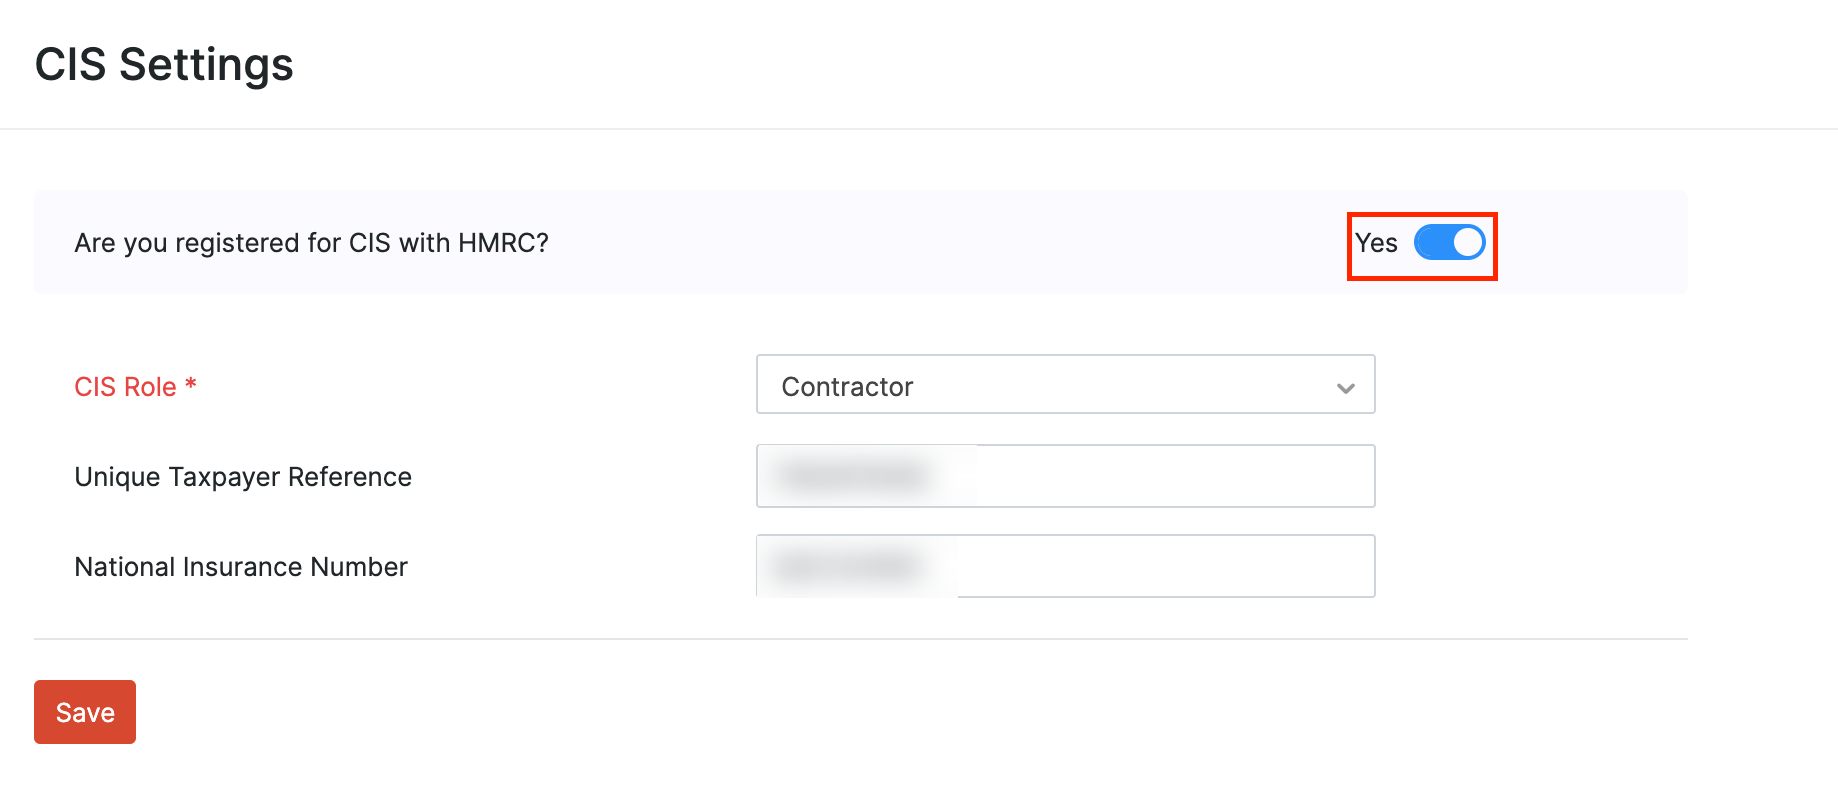The height and width of the screenshot is (810, 1838).
Task: Click the chevron arrow in CIS Role field
Action: point(1346,388)
